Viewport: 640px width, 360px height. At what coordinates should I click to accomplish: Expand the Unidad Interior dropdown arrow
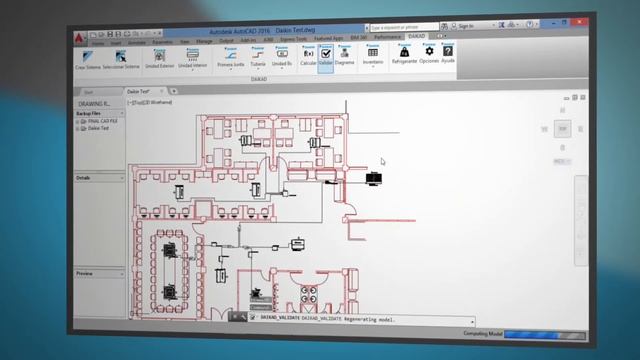(193, 70)
